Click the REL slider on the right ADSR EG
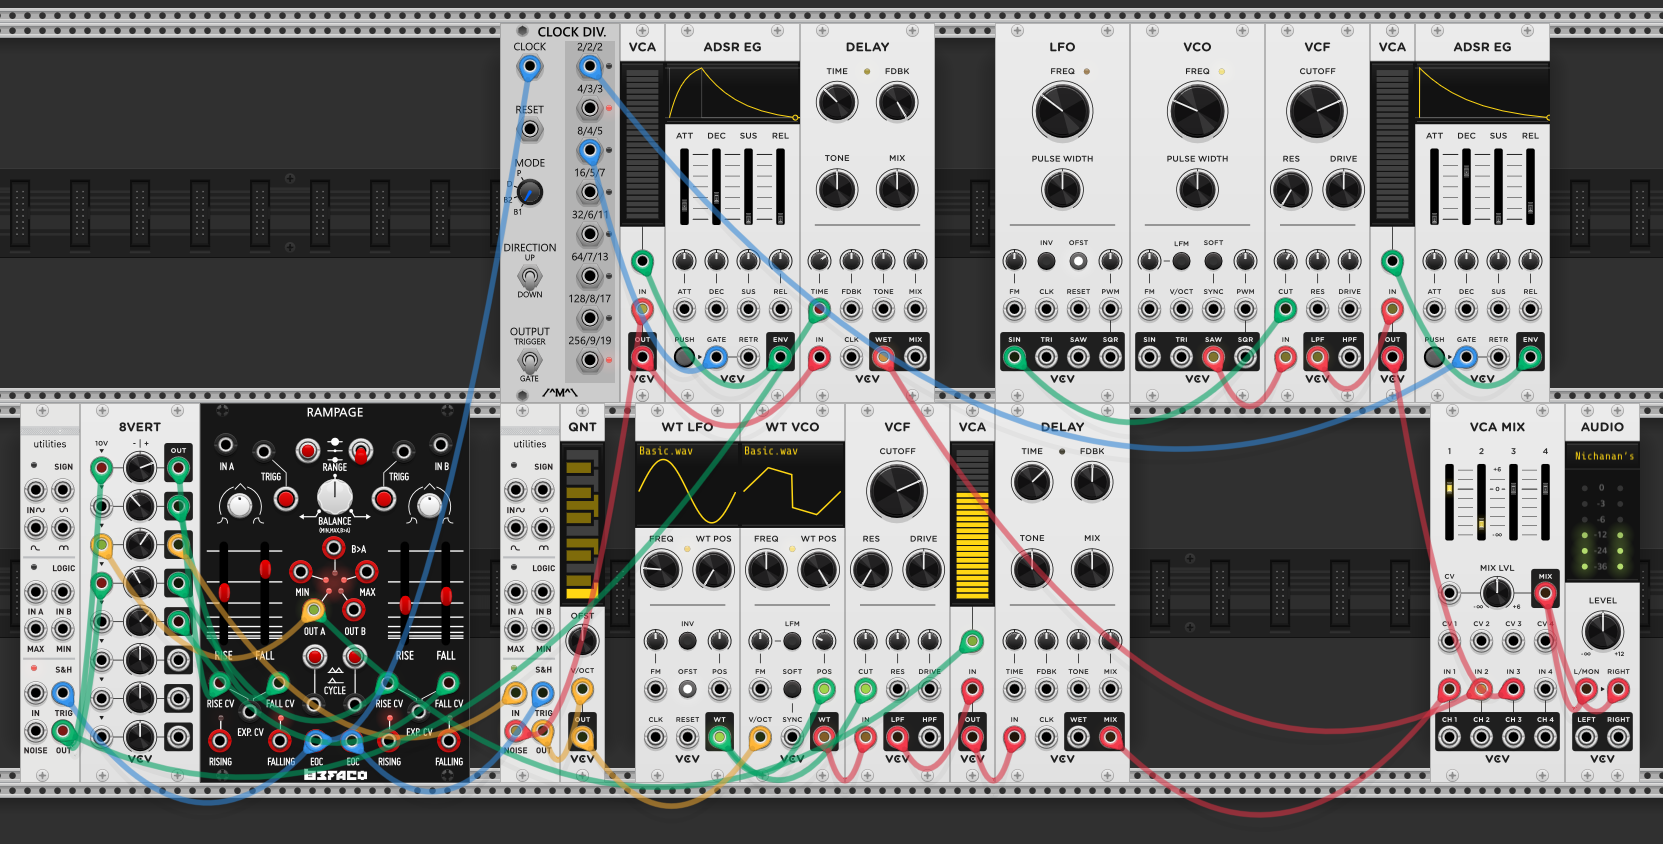1663x844 pixels. [x=1530, y=186]
